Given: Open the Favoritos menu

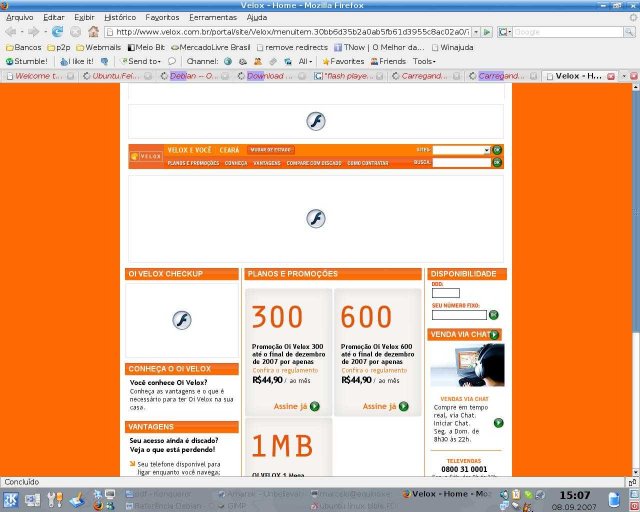Looking at the screenshot, I should pos(162,17).
